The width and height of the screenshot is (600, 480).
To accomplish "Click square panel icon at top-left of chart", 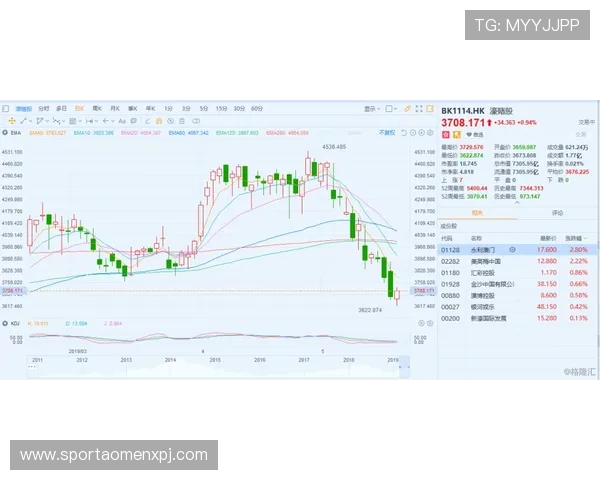I will [6, 109].
